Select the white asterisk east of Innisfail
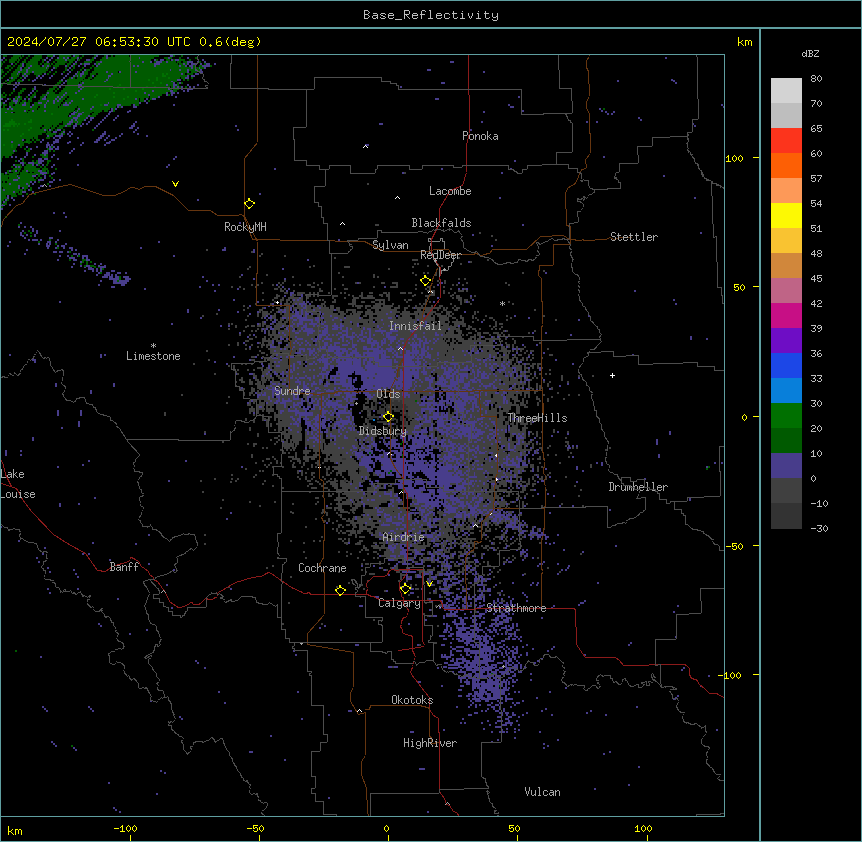This screenshot has height=842, width=862. click(502, 303)
